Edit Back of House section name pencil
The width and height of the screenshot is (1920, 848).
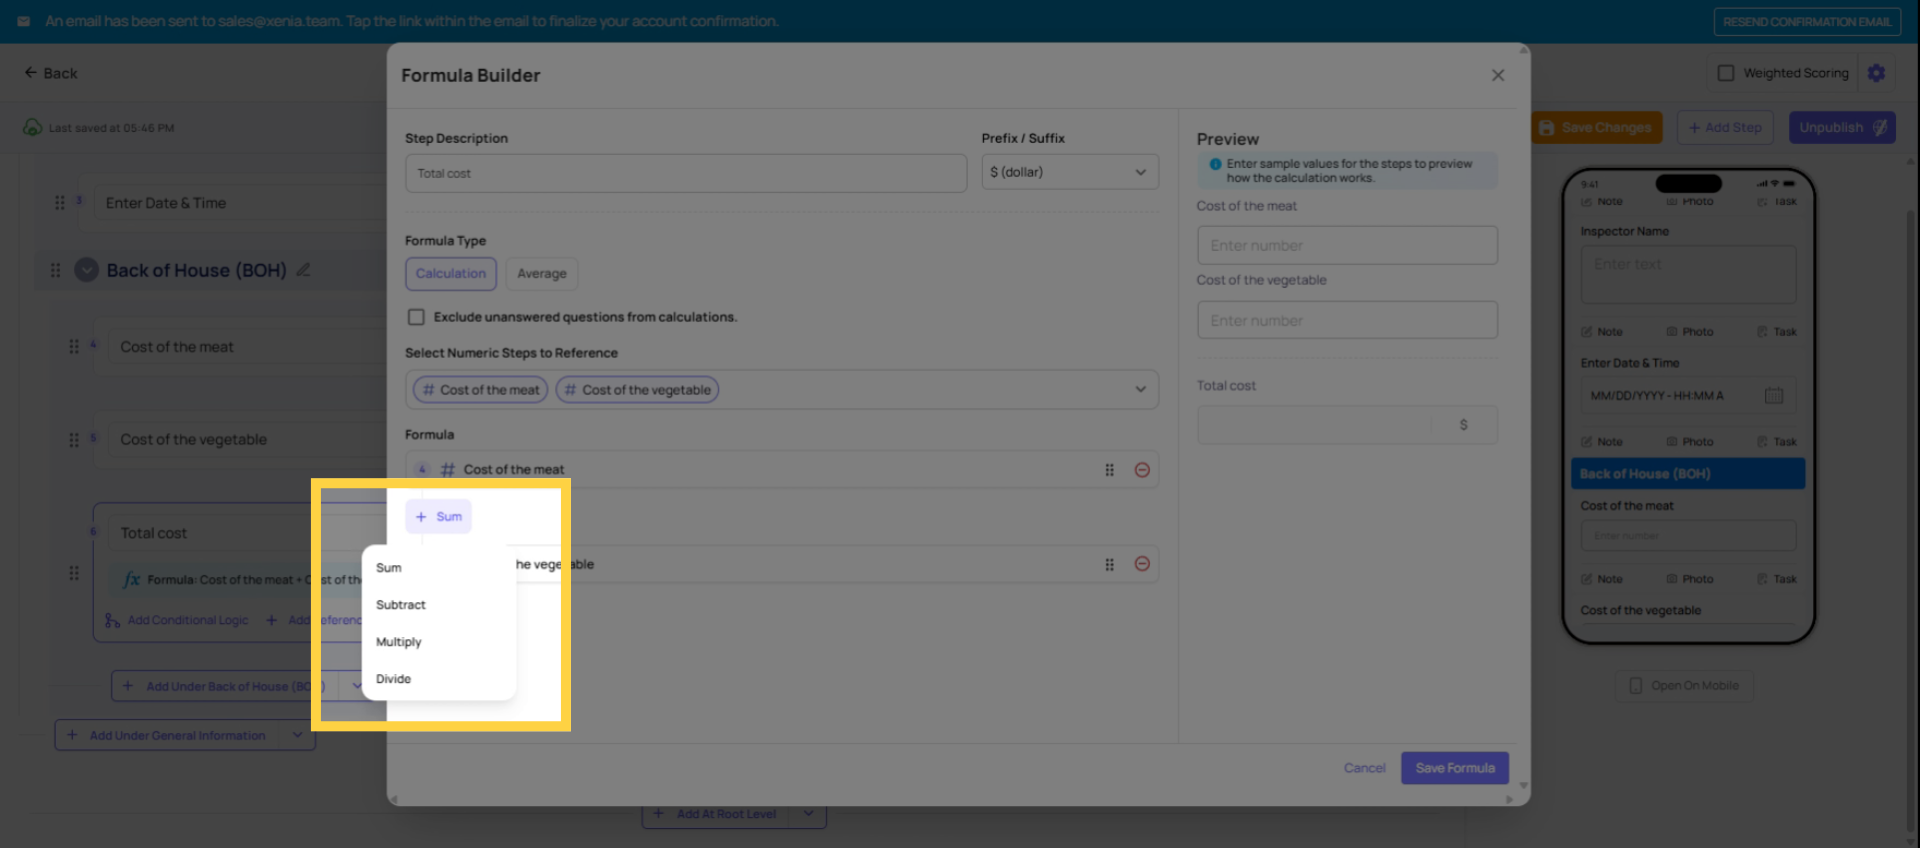[x=304, y=270]
